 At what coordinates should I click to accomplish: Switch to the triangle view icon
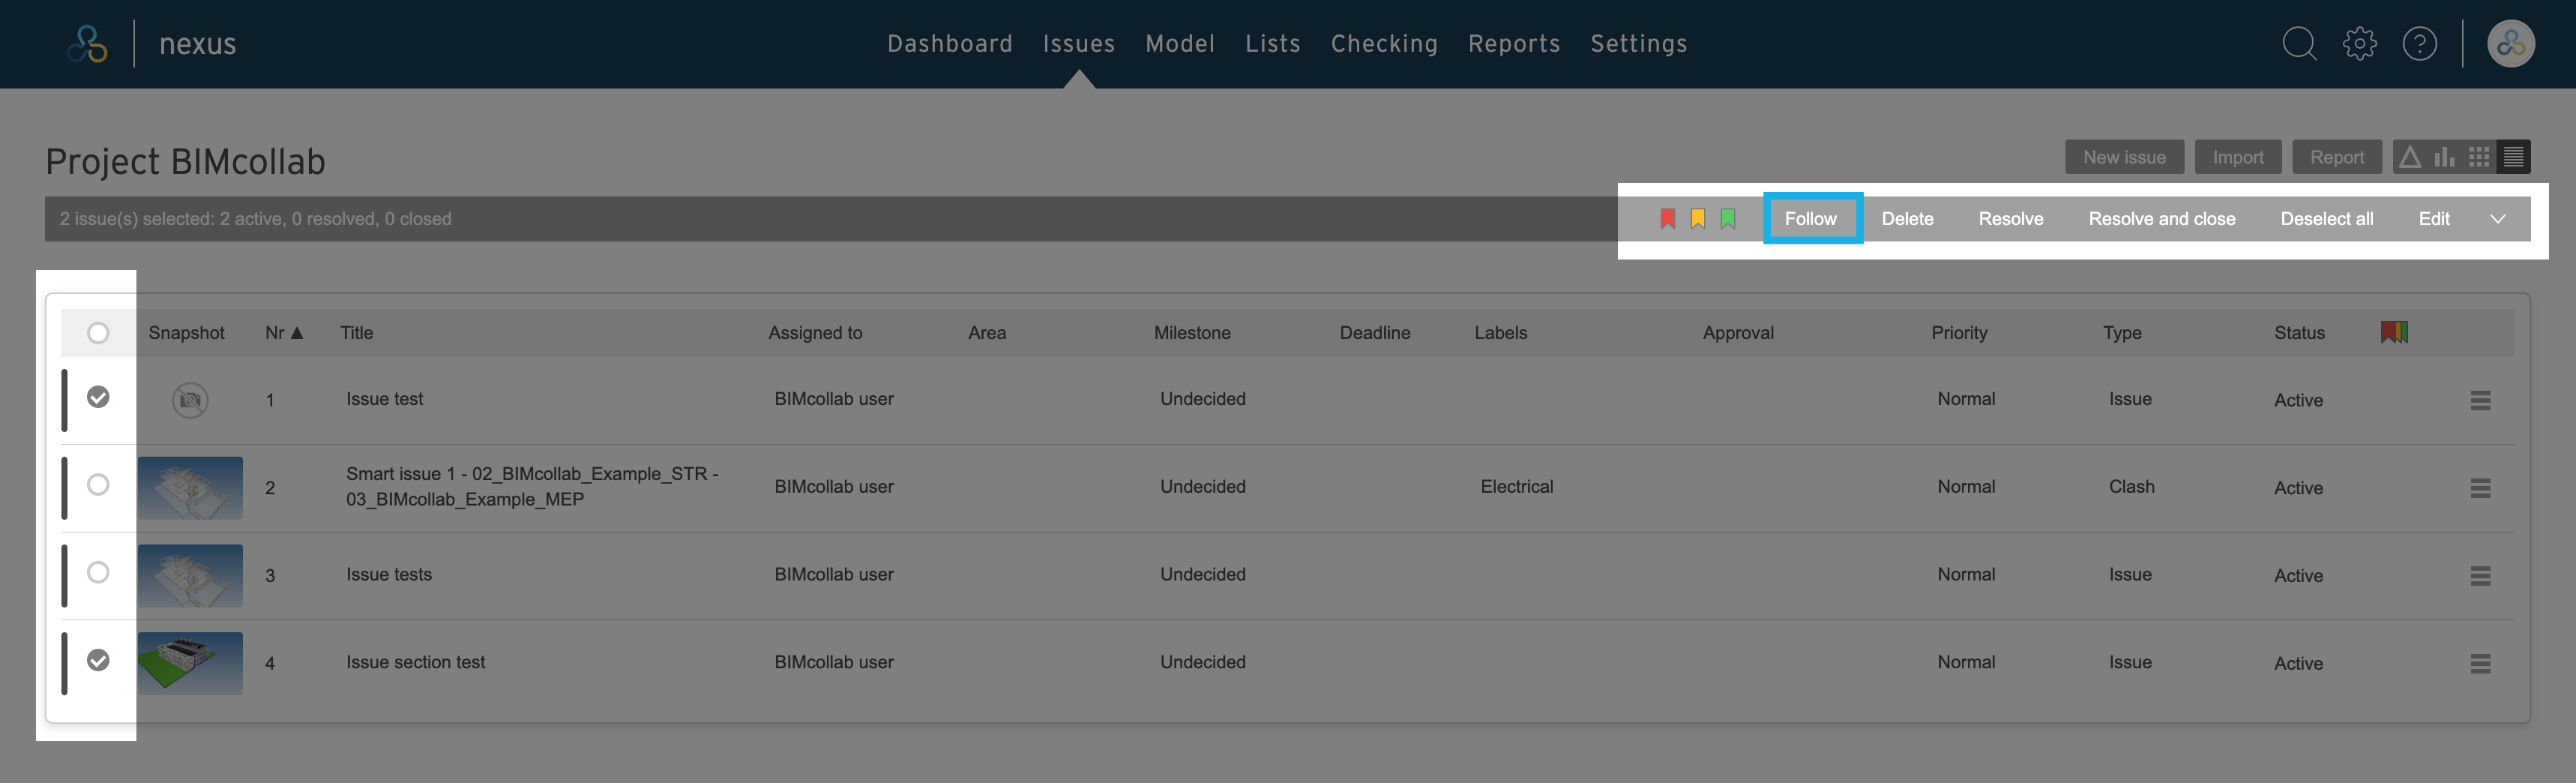[x=2410, y=157]
